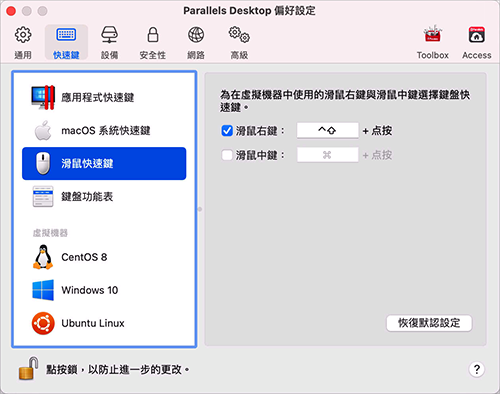Open the 通用 general preferences tab
This screenshot has width=500, height=394.
pos(23,42)
